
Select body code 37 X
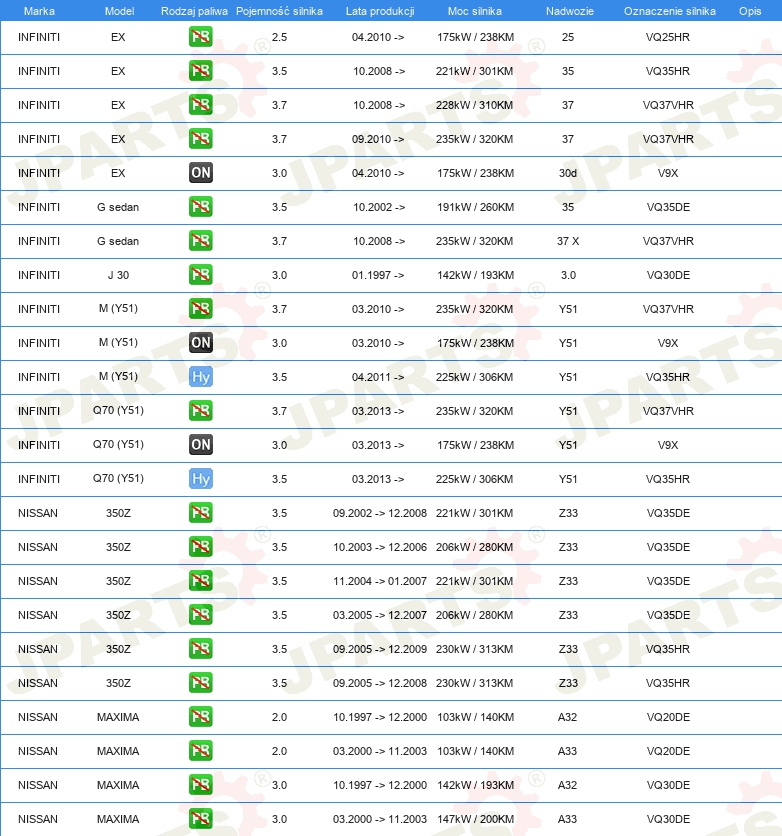[x=568, y=241]
